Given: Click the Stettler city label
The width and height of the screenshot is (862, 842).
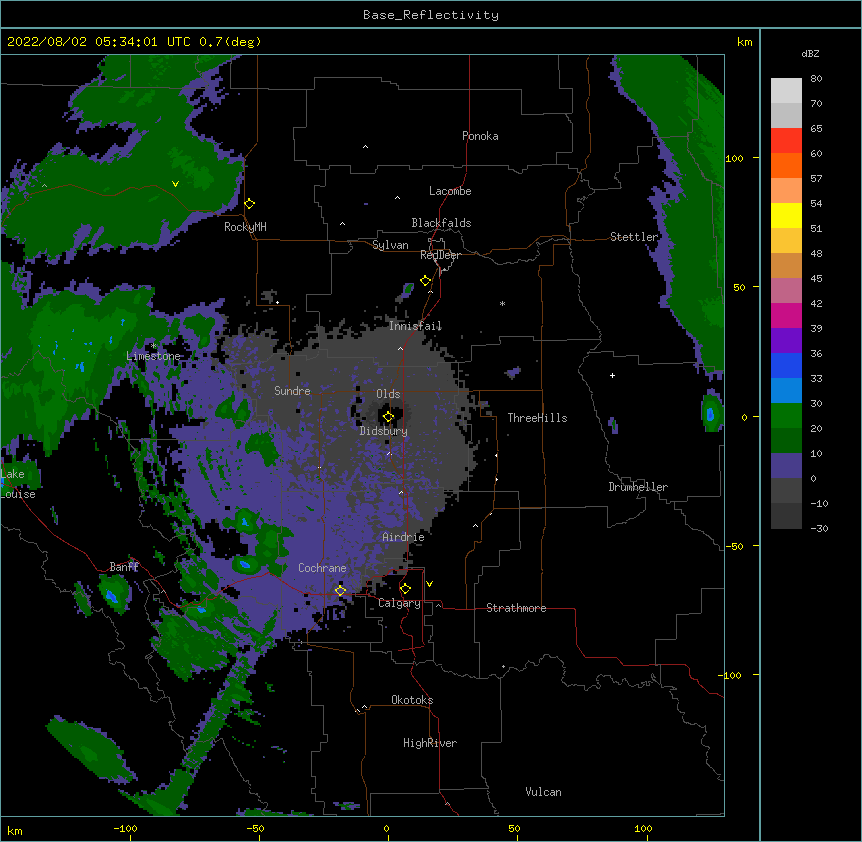Looking at the screenshot, I should tap(634, 237).
